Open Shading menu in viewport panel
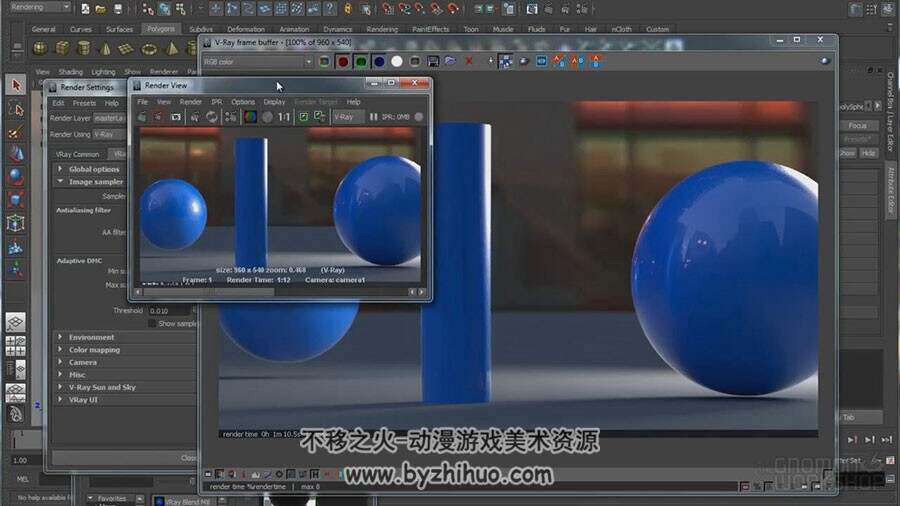Screen dimensions: 900x506 click(71, 72)
